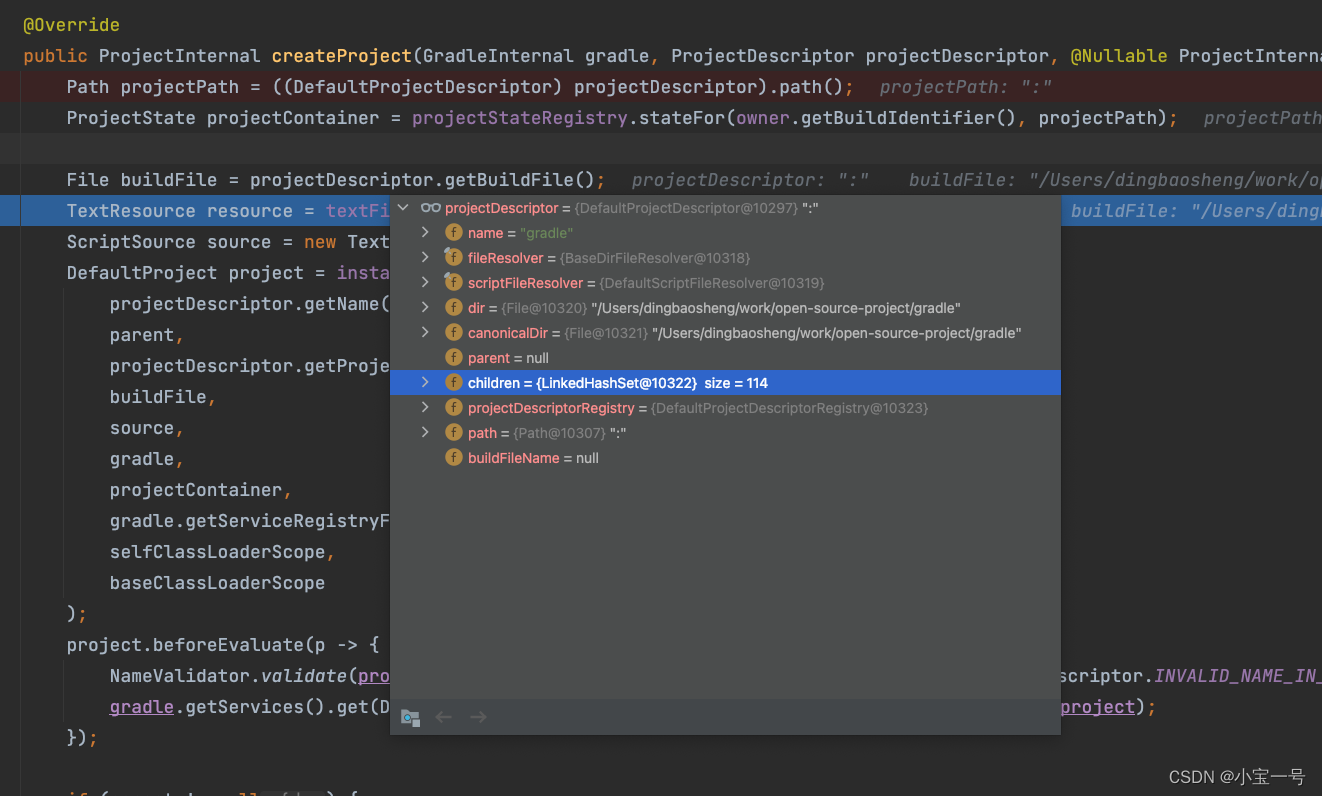Click the NameValidator class reference

click(x=180, y=676)
